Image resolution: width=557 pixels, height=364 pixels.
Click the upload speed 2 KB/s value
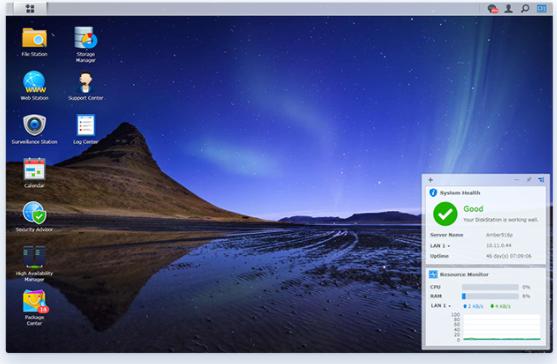coord(474,306)
